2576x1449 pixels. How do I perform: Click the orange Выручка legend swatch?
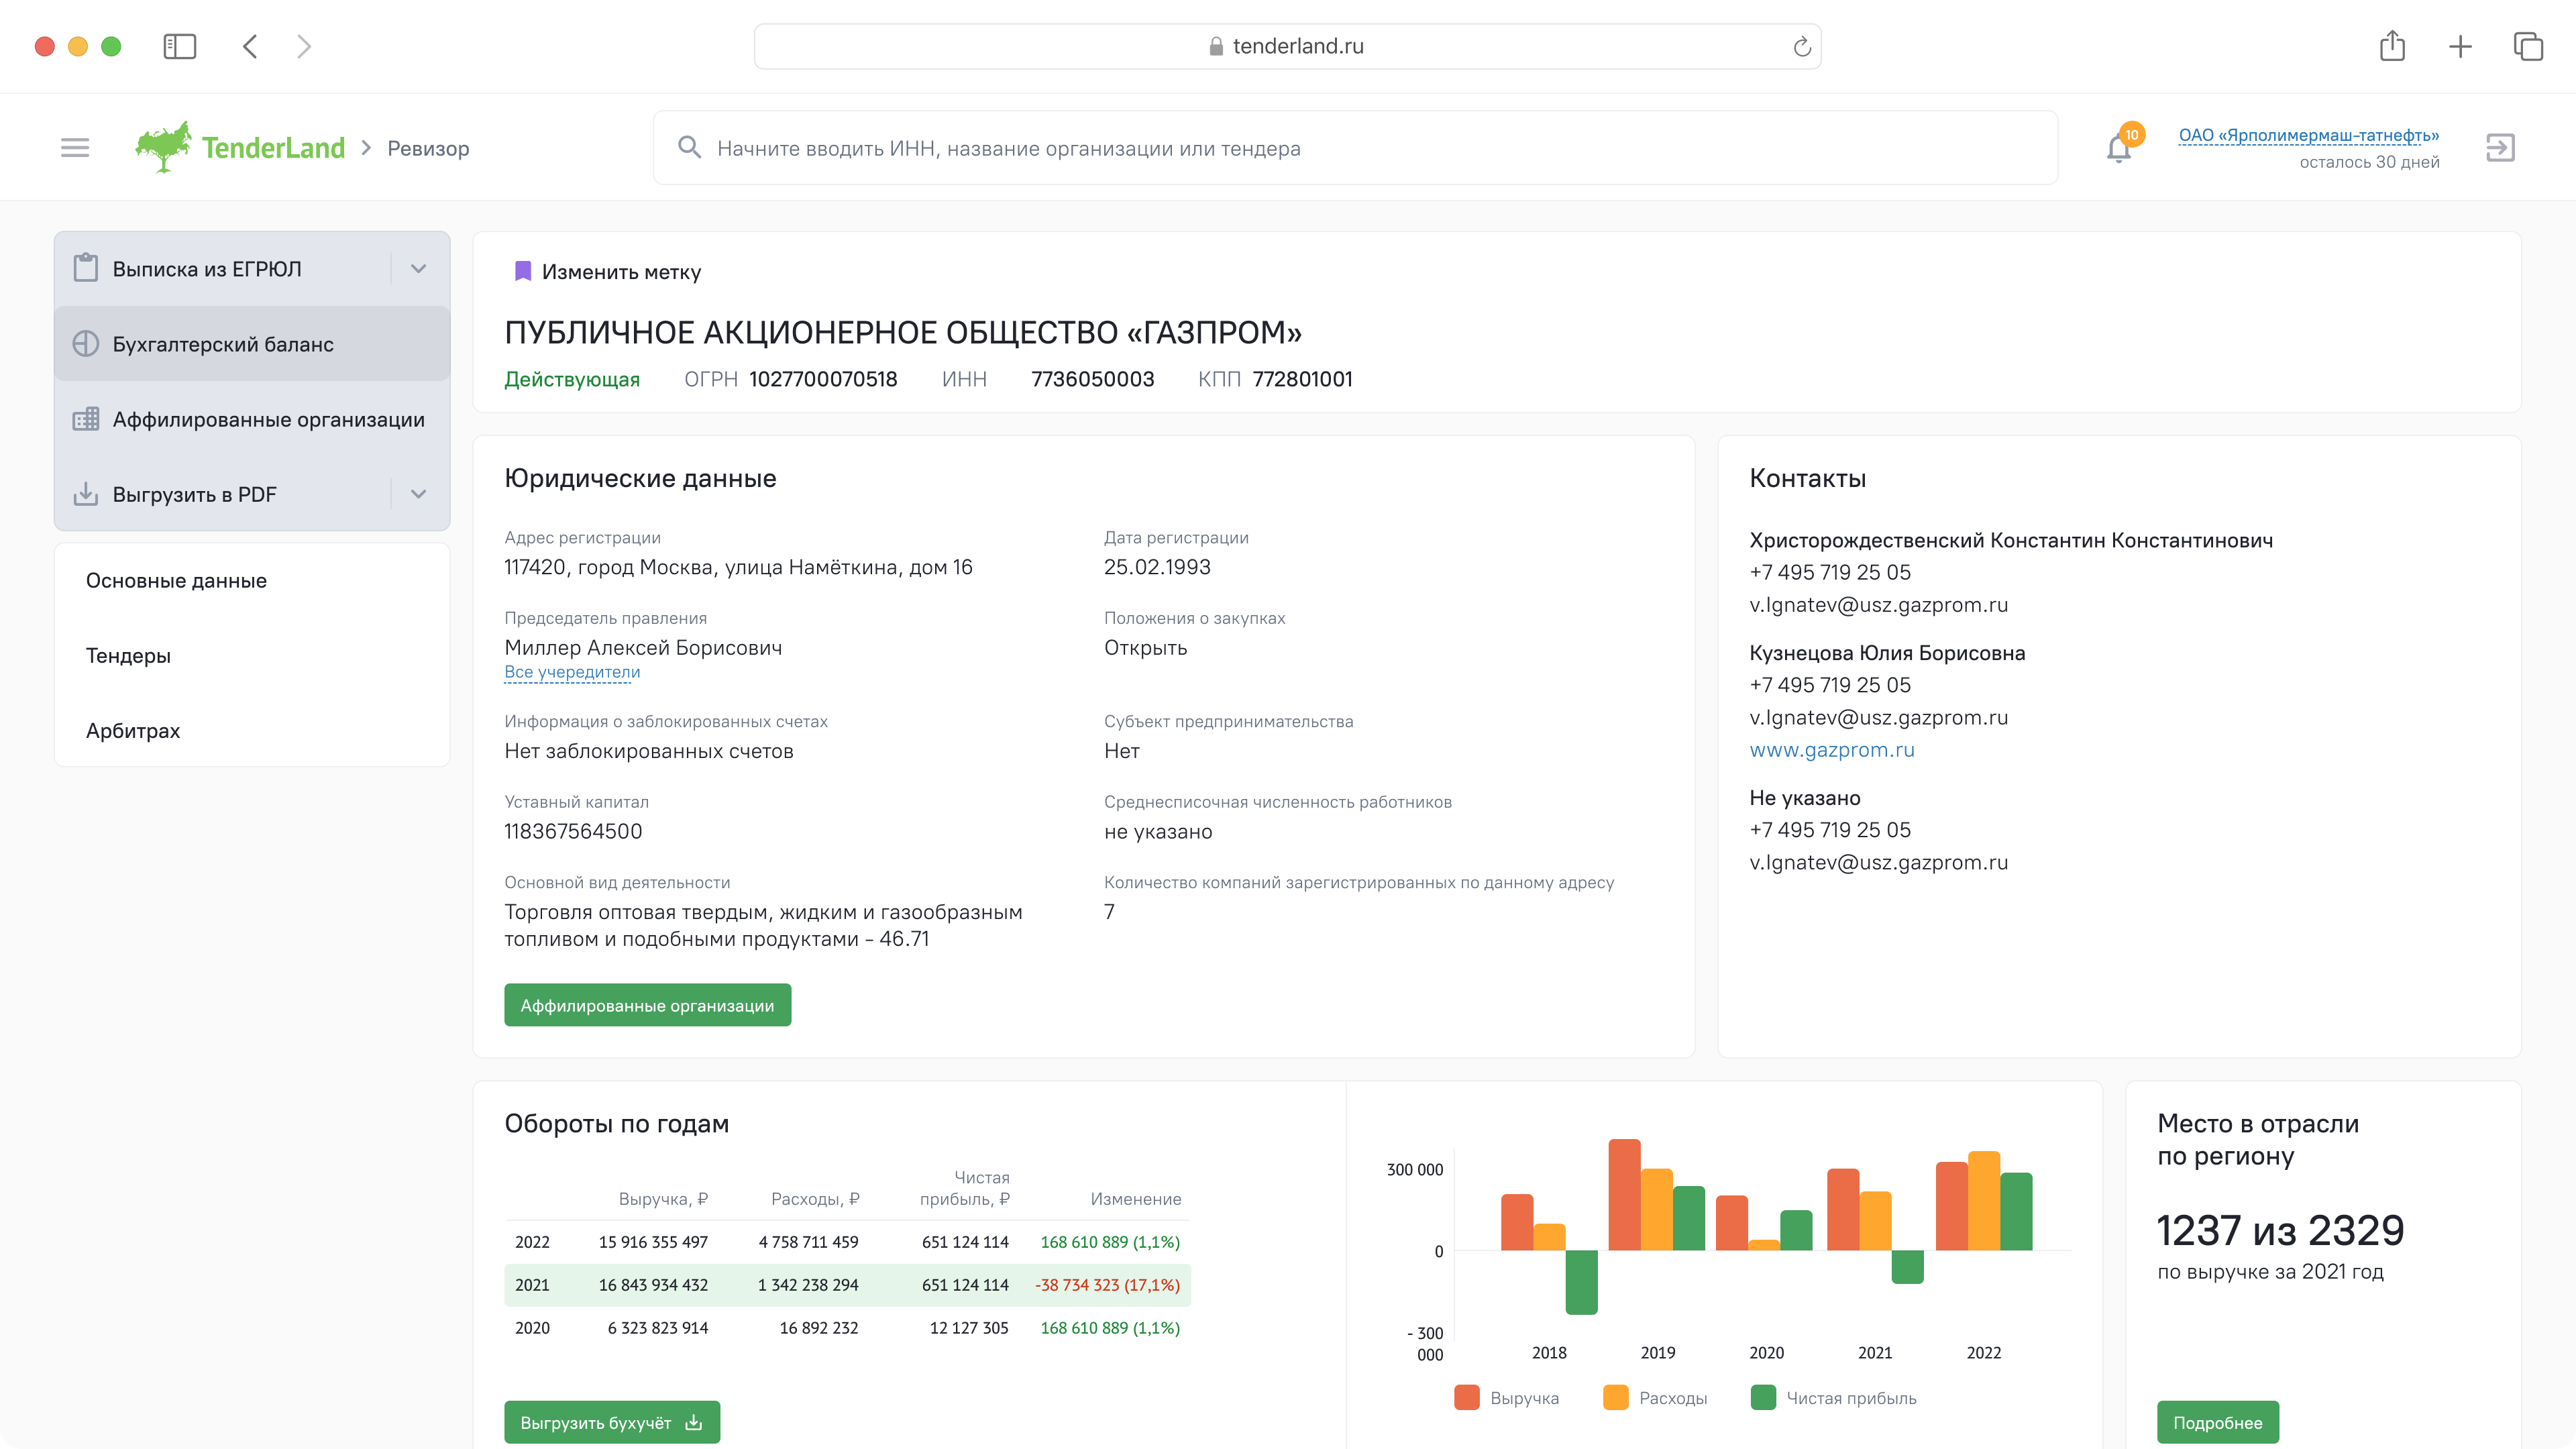point(1467,1397)
